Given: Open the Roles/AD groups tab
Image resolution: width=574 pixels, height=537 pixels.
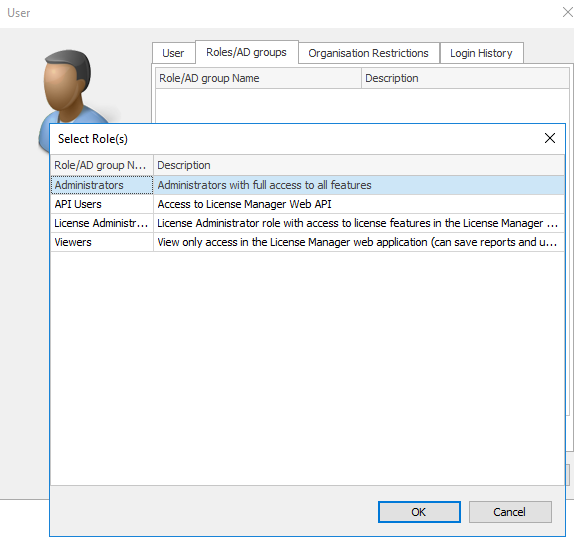Looking at the screenshot, I should 246,52.
